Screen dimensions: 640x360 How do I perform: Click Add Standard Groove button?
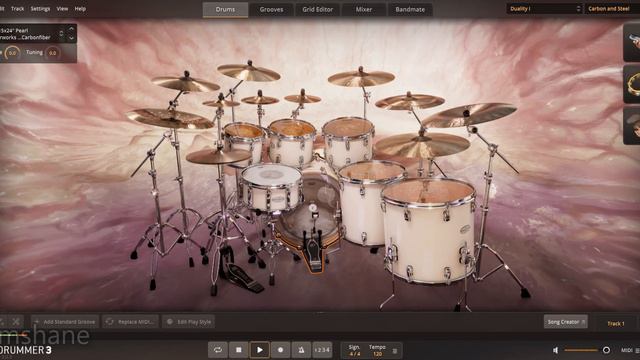coord(65,322)
